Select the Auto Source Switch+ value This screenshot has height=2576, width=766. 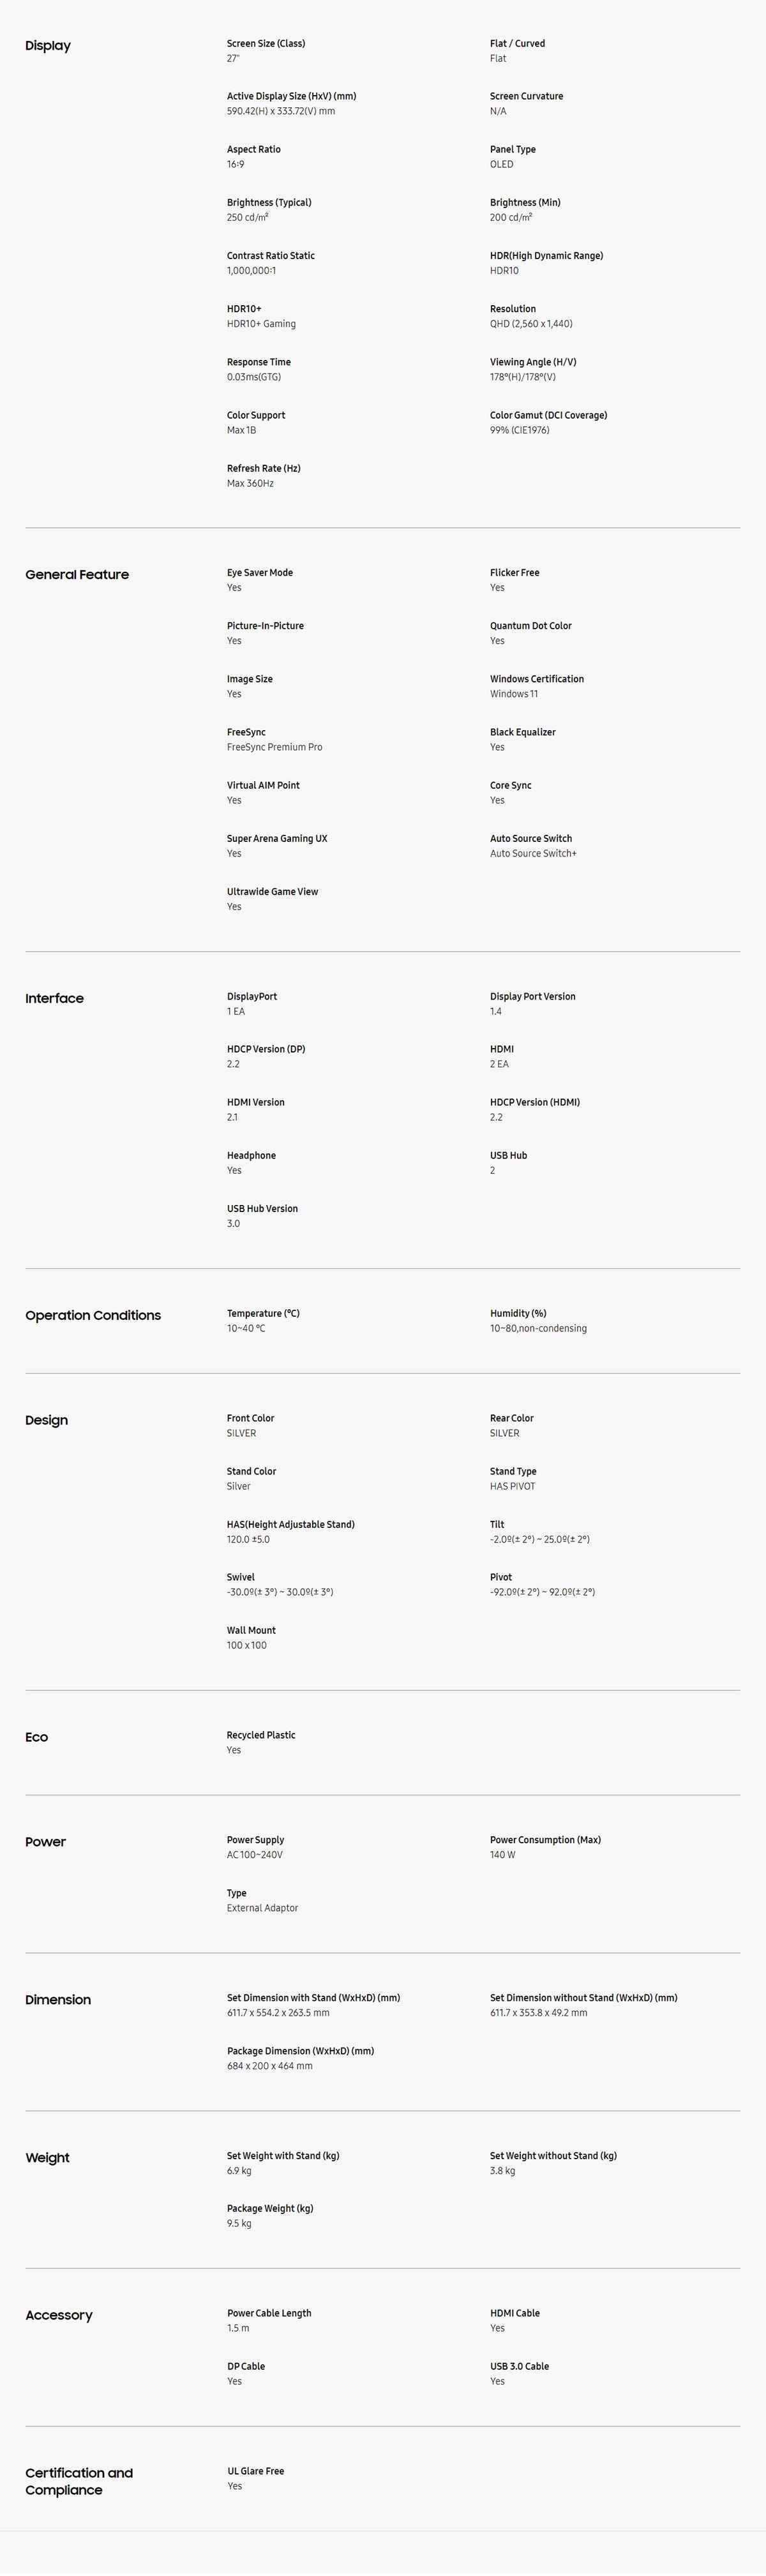(x=533, y=854)
